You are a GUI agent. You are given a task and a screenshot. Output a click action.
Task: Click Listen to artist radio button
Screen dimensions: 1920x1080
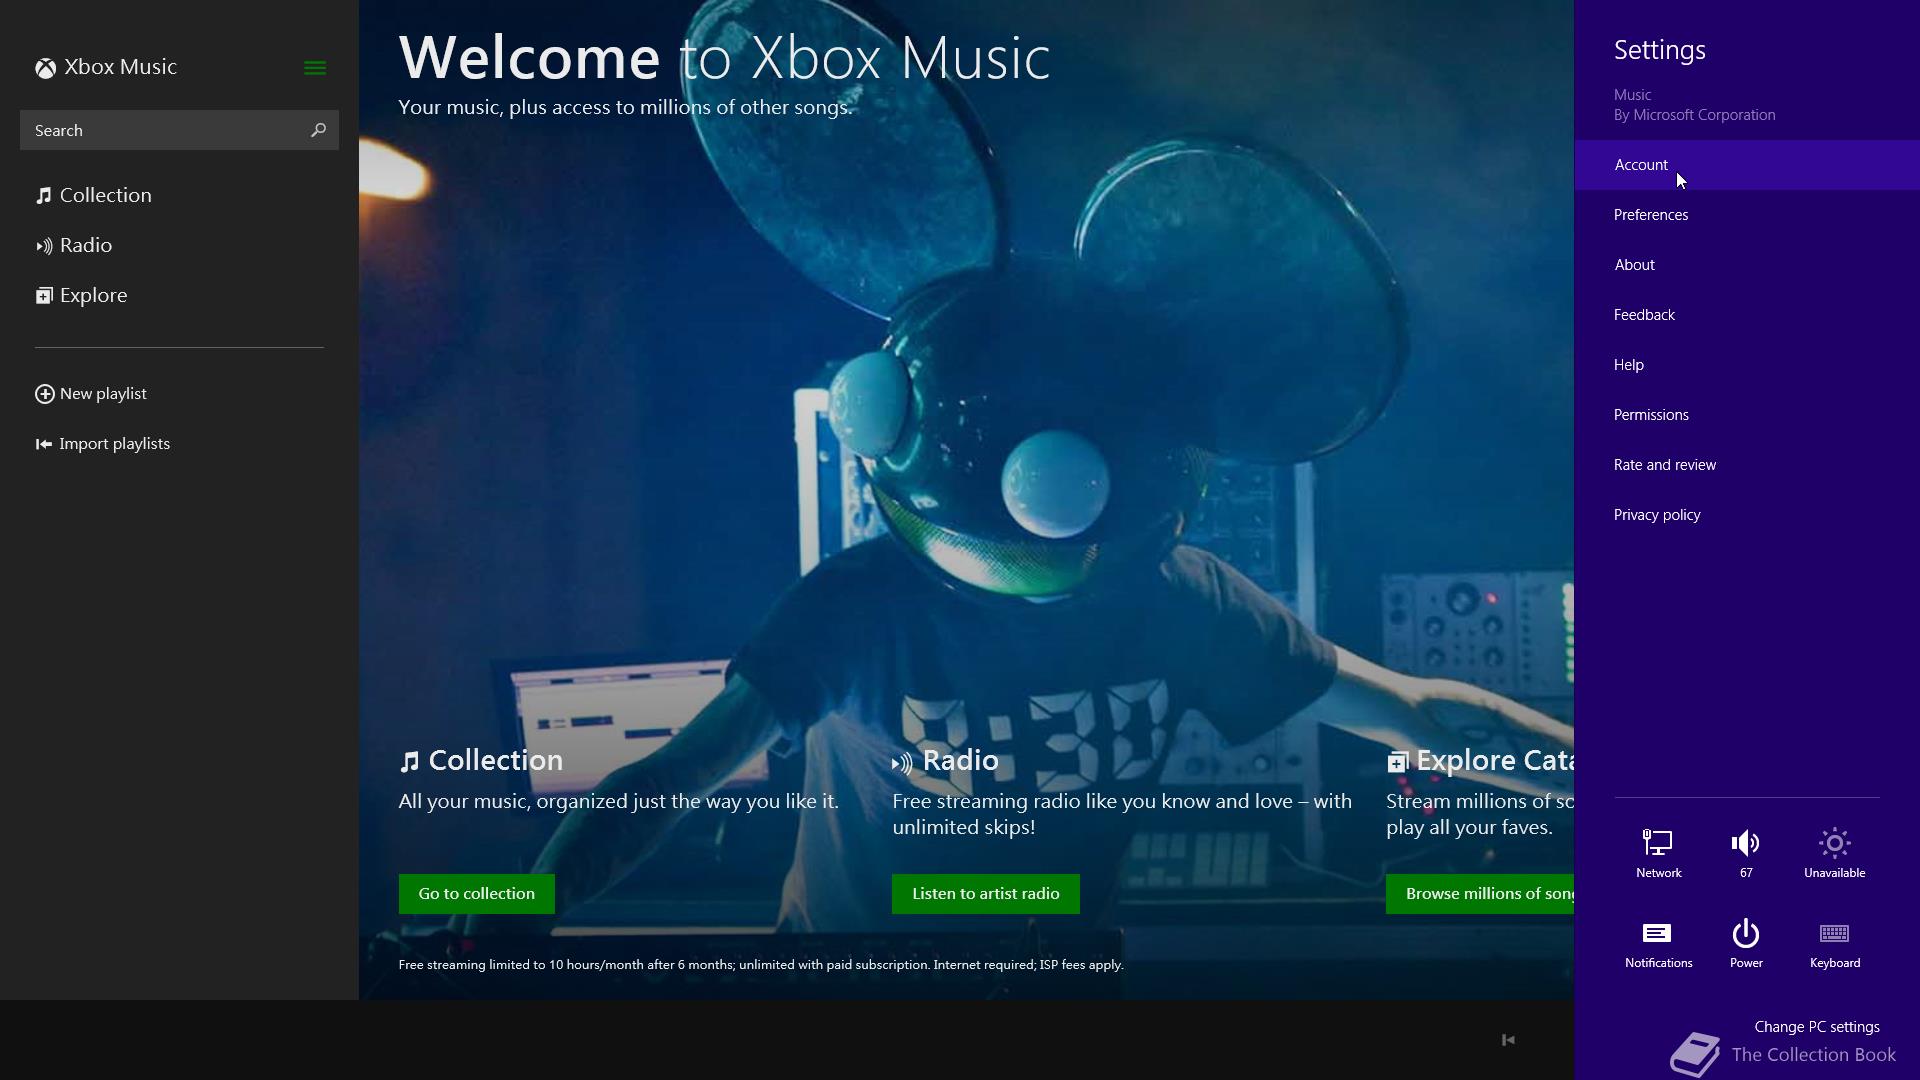[985, 894]
